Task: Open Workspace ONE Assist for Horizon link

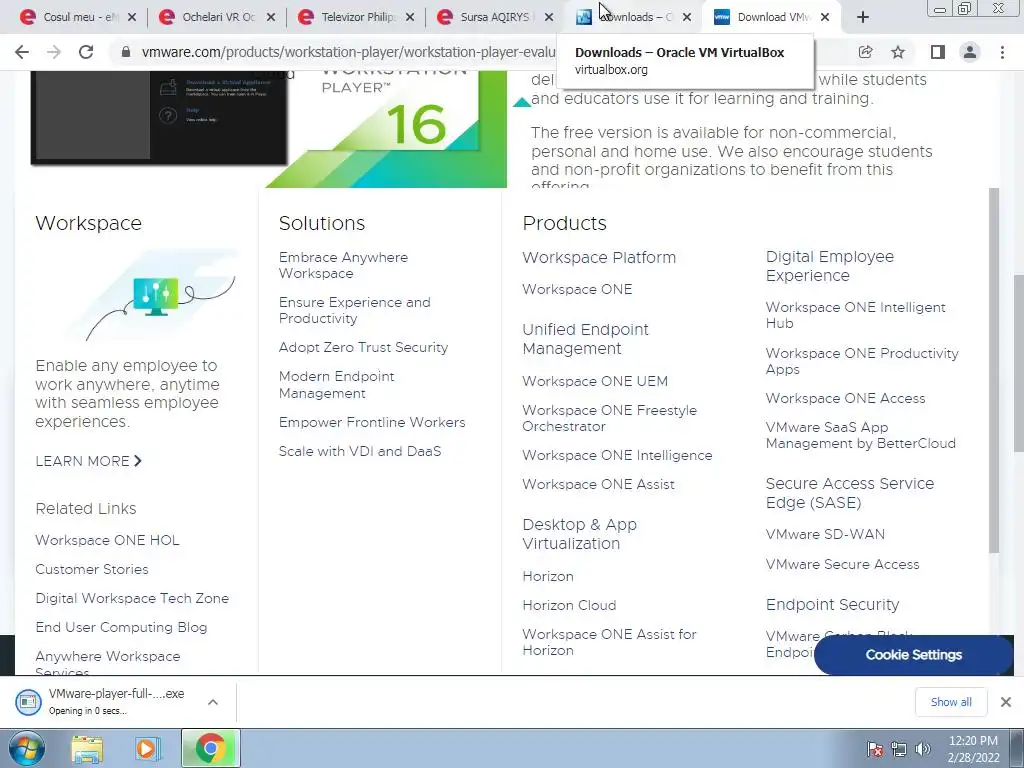Action: coord(609,643)
